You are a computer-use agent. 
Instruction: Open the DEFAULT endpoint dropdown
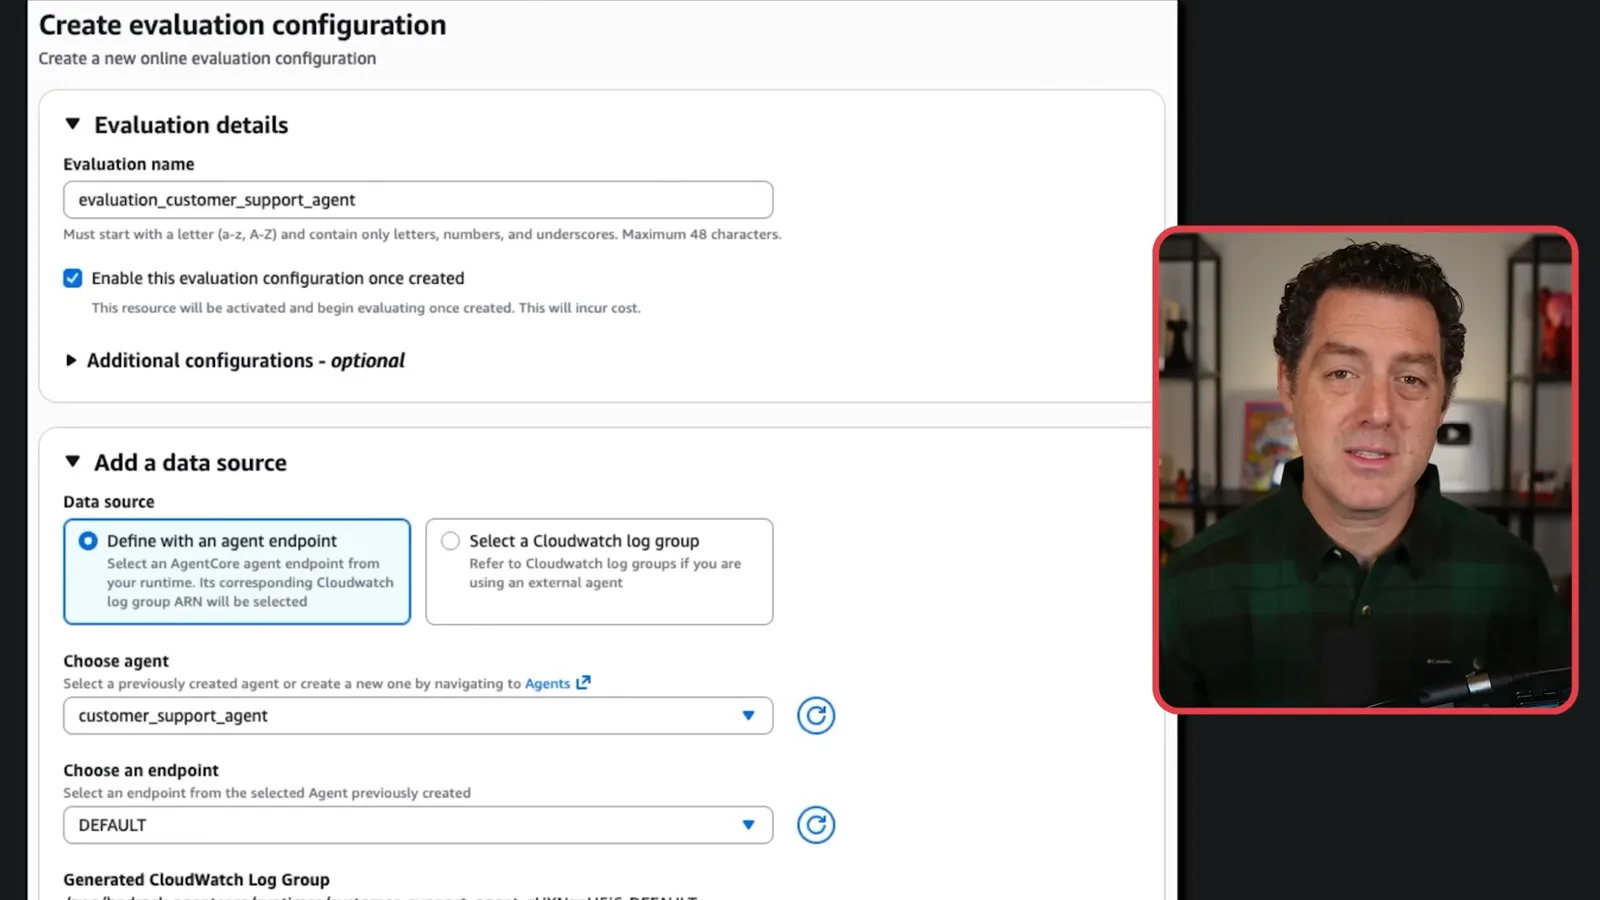(x=418, y=825)
